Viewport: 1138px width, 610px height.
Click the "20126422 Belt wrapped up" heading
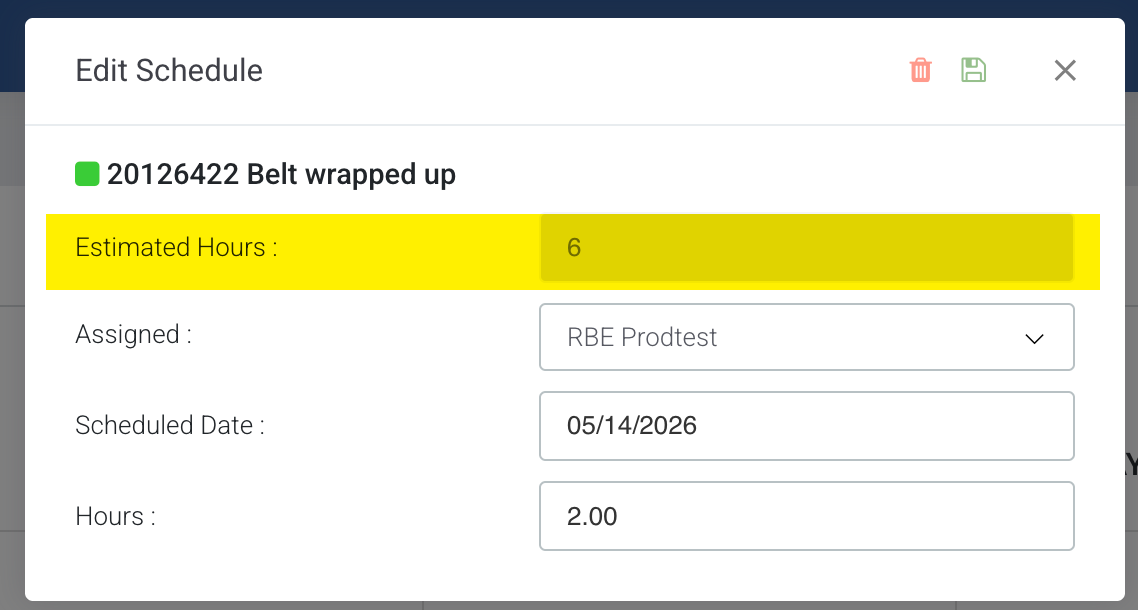(x=282, y=175)
